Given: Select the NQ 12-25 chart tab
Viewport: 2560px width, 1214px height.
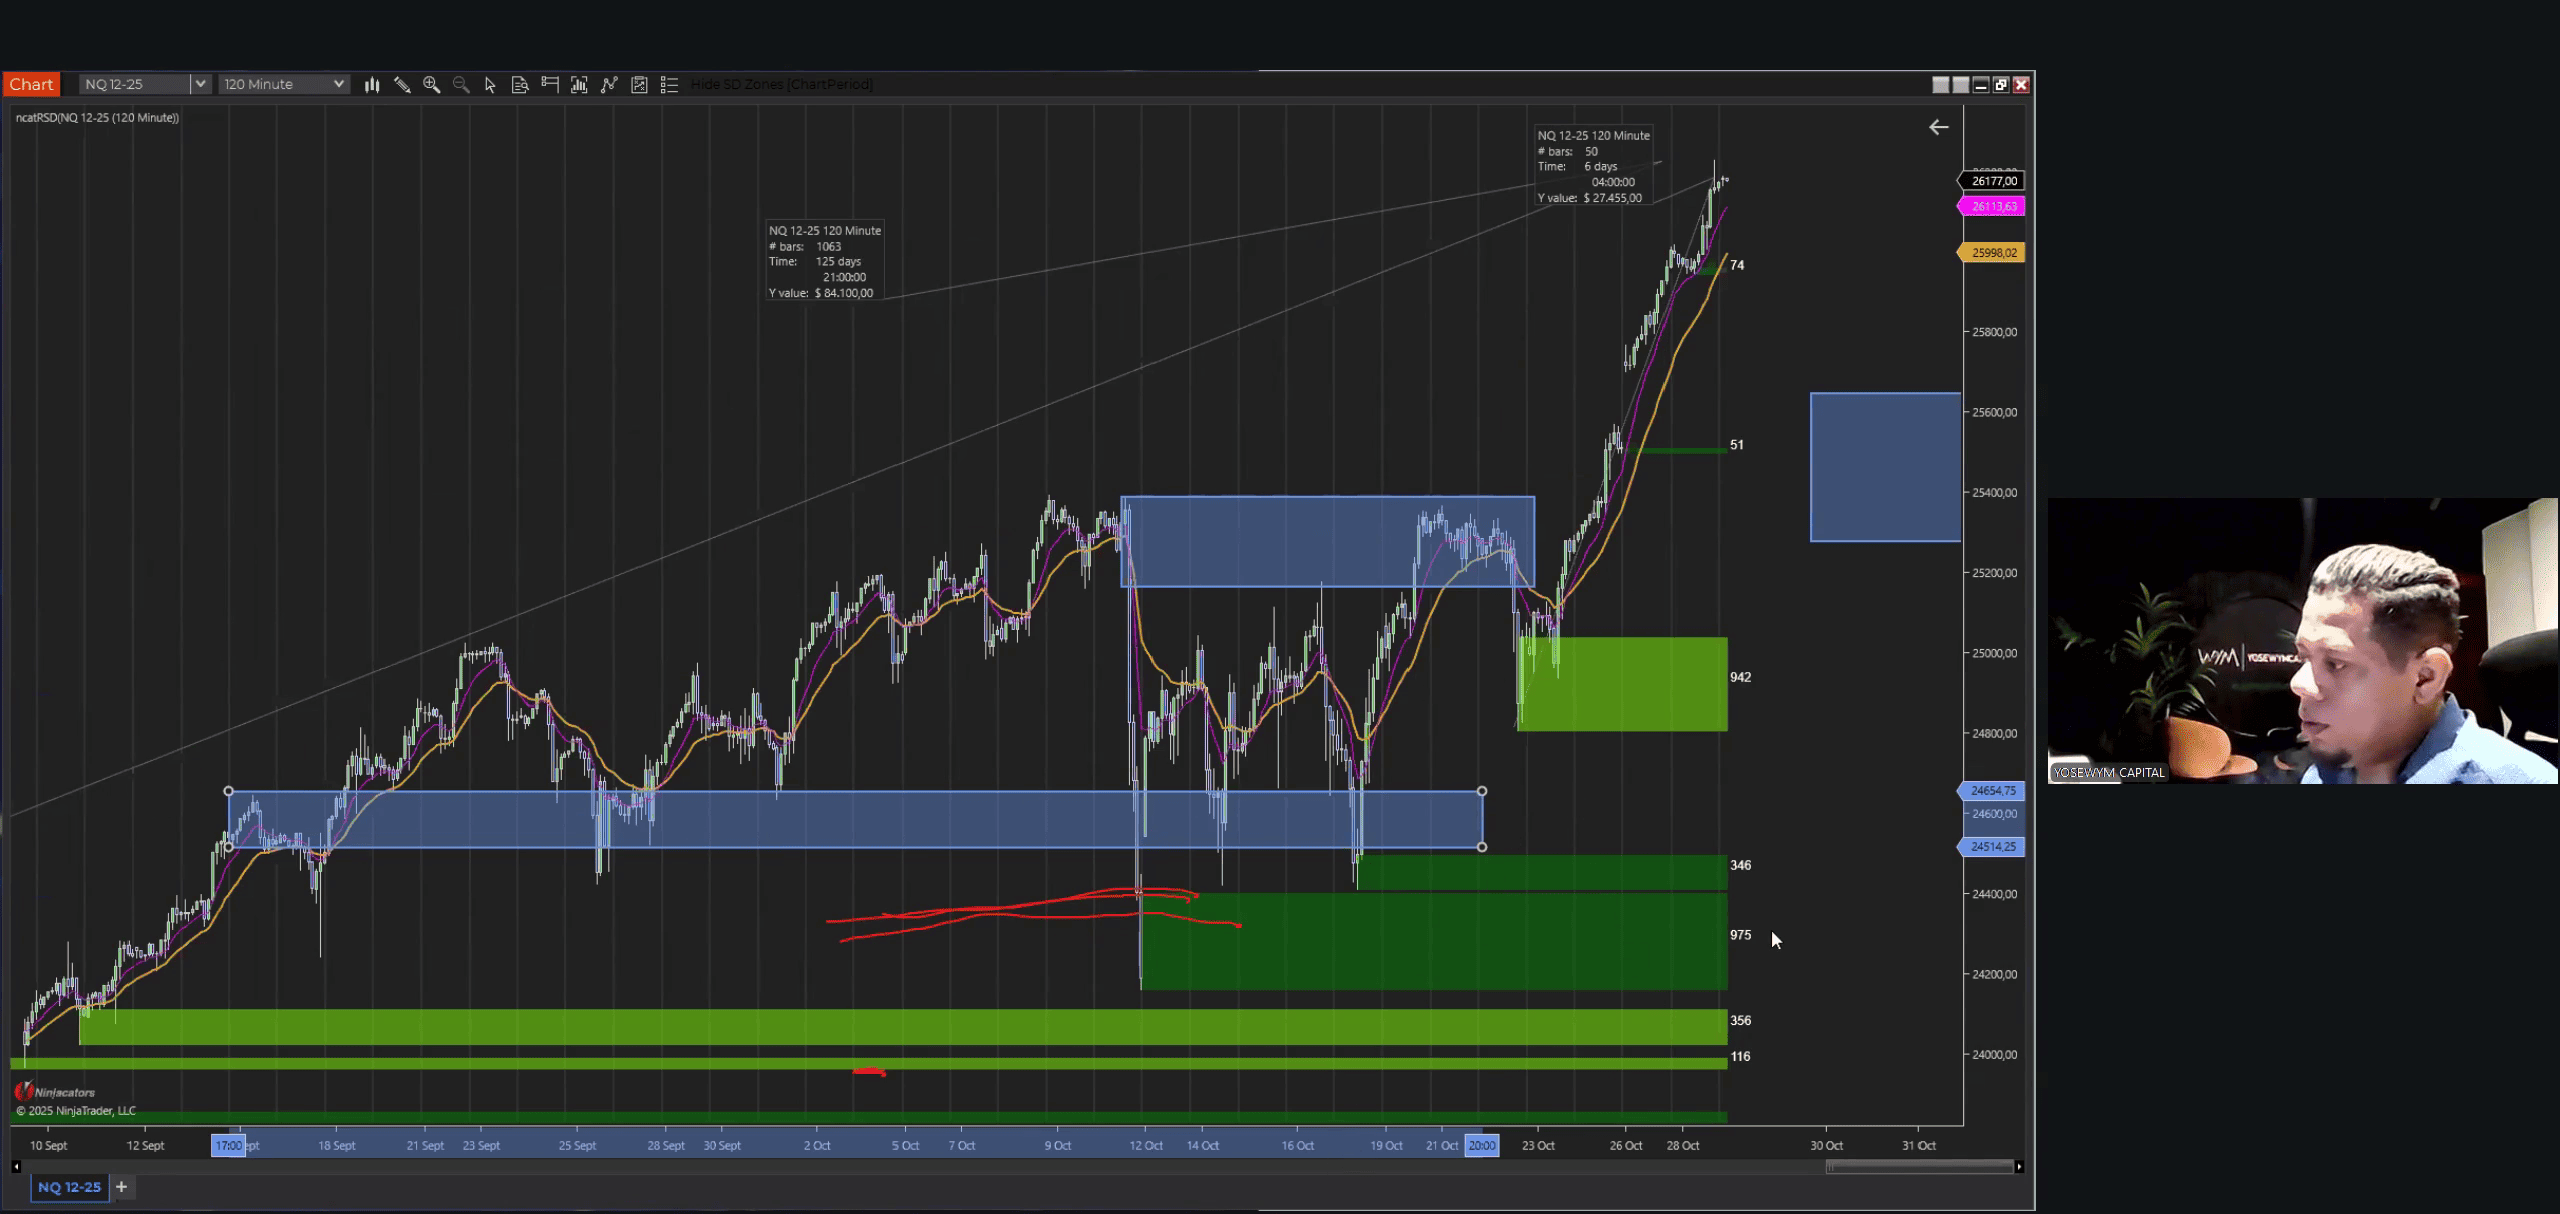Looking at the screenshot, I should pos(69,1187).
